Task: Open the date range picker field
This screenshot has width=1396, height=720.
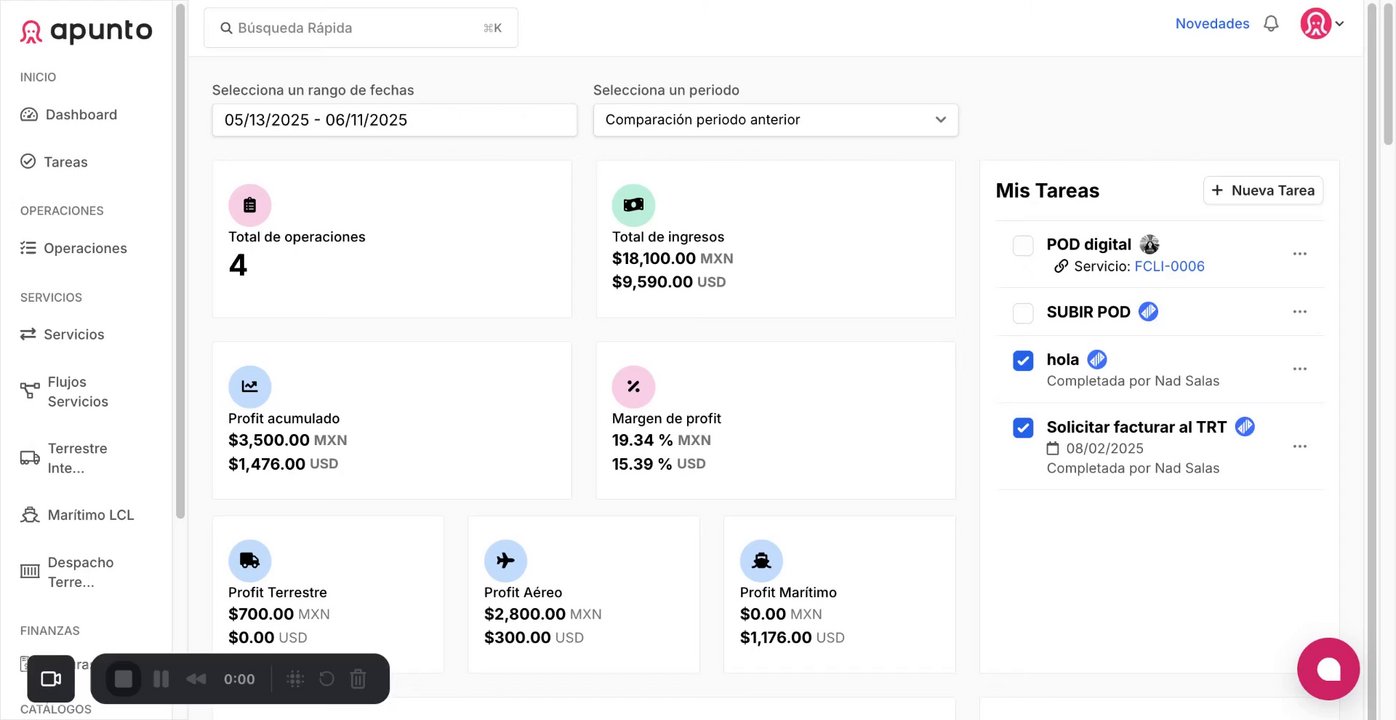Action: 394,120
